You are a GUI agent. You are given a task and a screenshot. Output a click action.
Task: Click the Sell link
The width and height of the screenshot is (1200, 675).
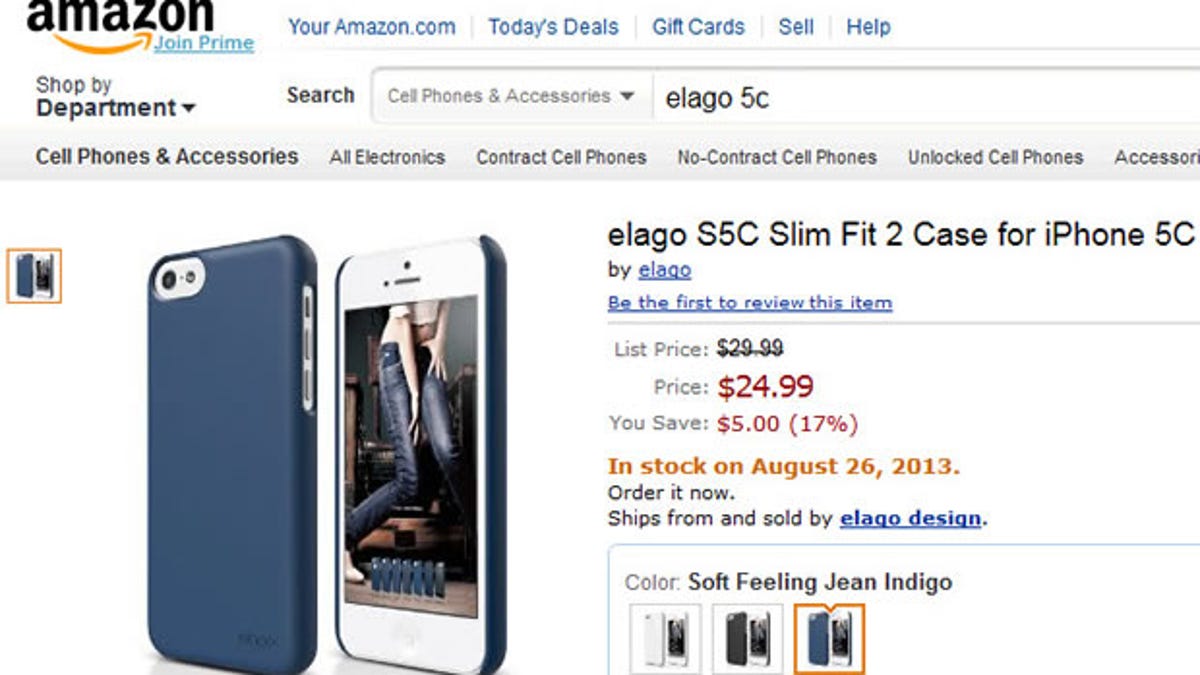point(796,27)
